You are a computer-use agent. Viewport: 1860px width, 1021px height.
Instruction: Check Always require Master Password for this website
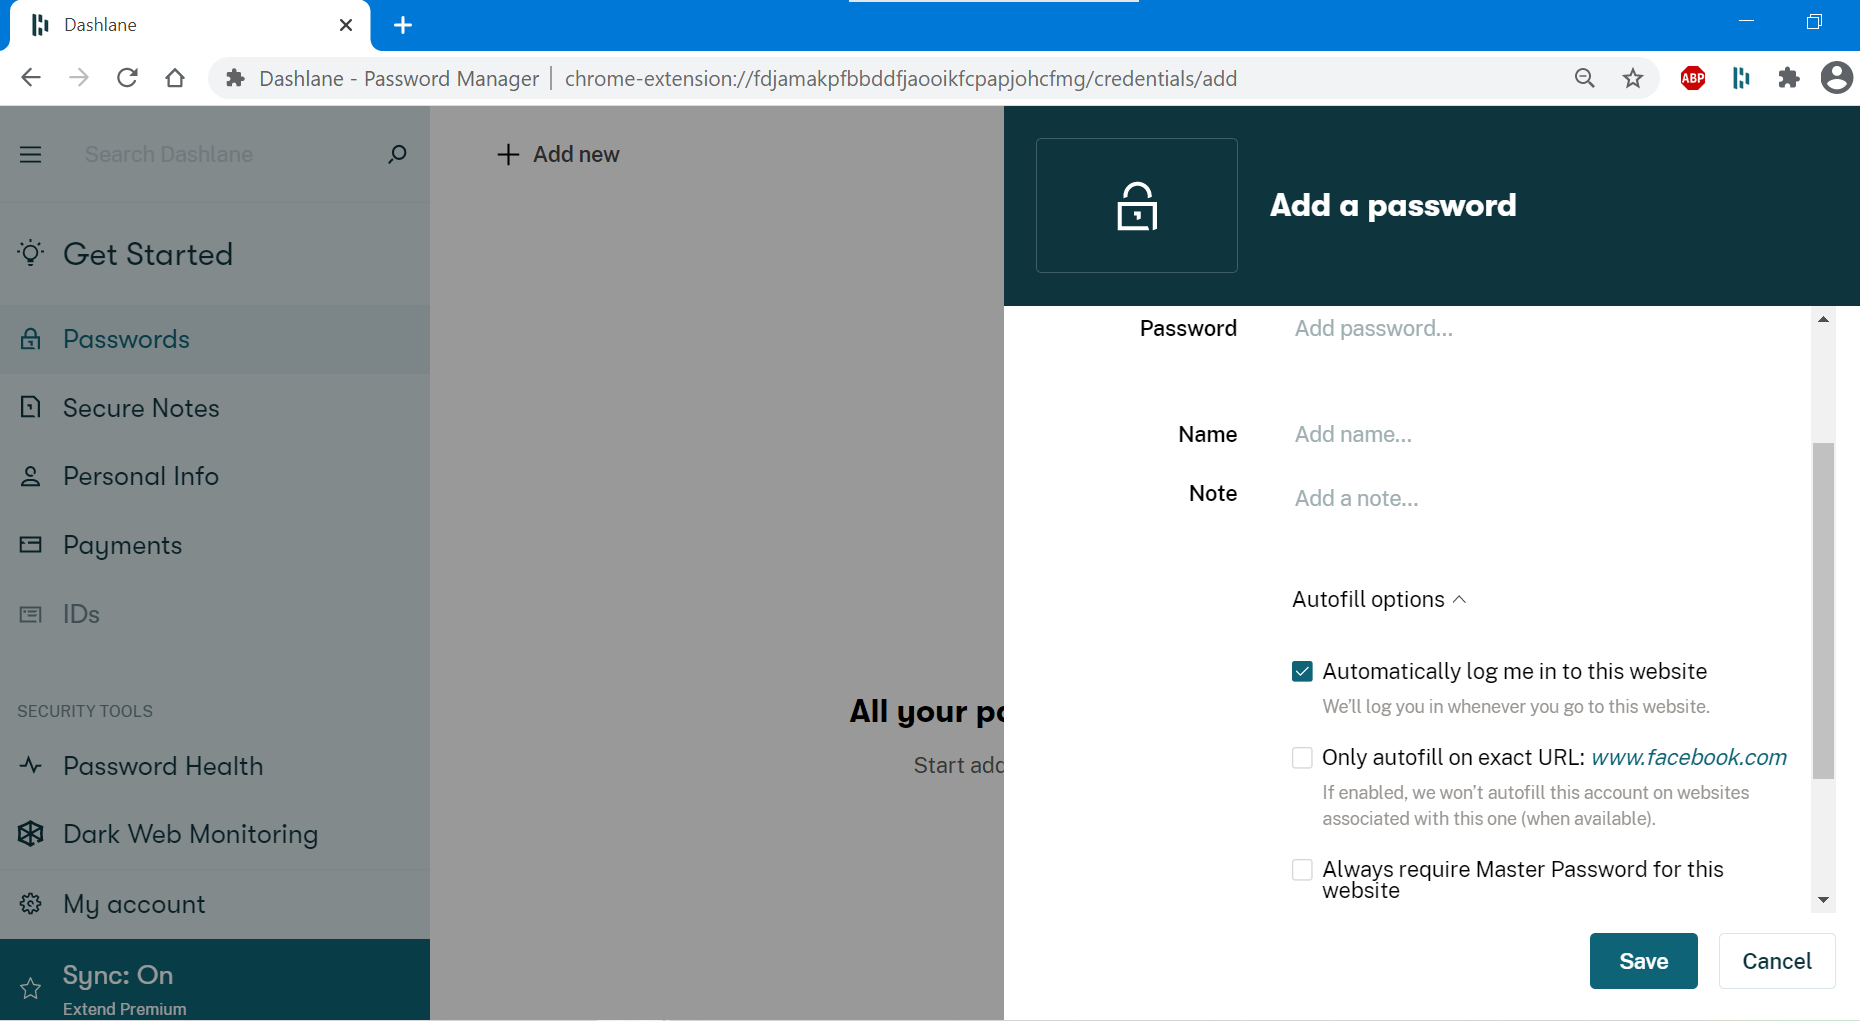click(x=1301, y=869)
